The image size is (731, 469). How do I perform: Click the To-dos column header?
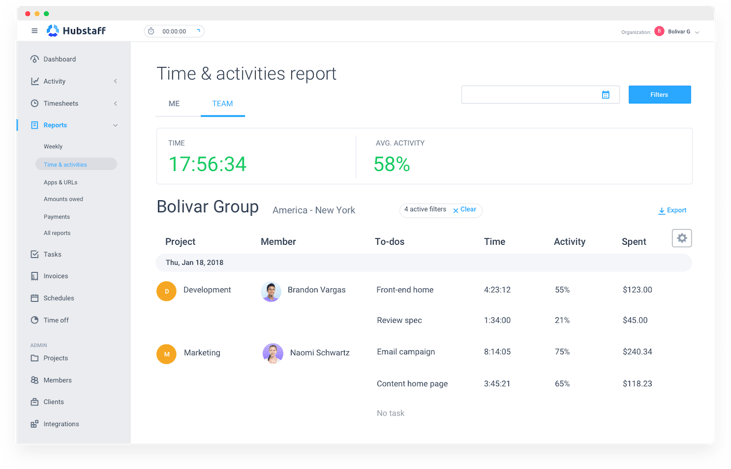pyautogui.click(x=389, y=241)
